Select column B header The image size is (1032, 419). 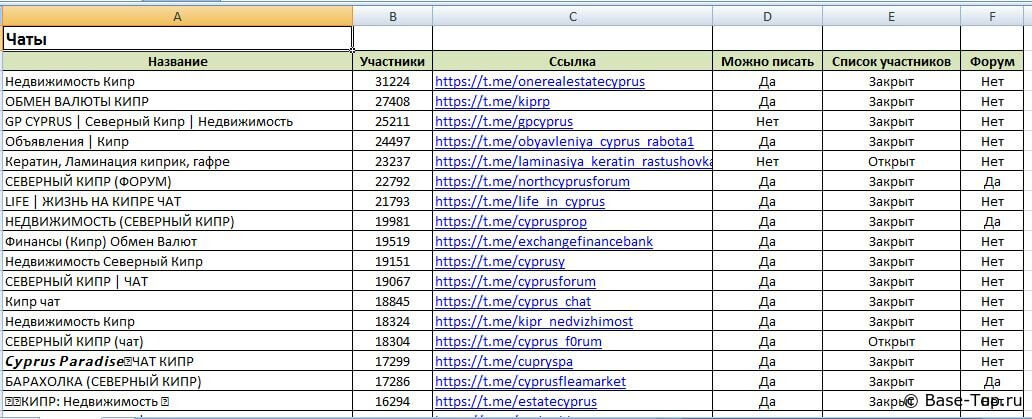(x=392, y=16)
